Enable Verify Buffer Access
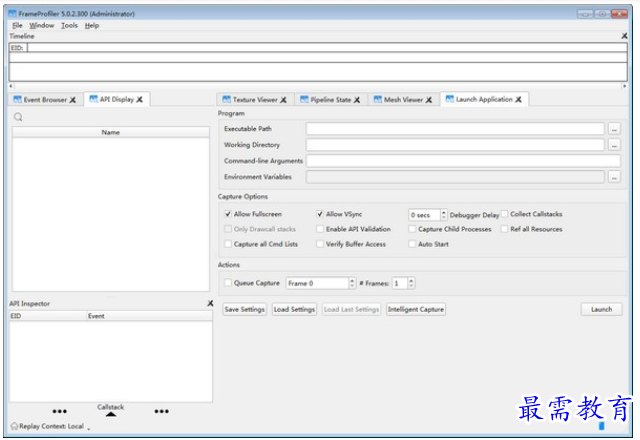The height and width of the screenshot is (440, 640). tap(320, 244)
